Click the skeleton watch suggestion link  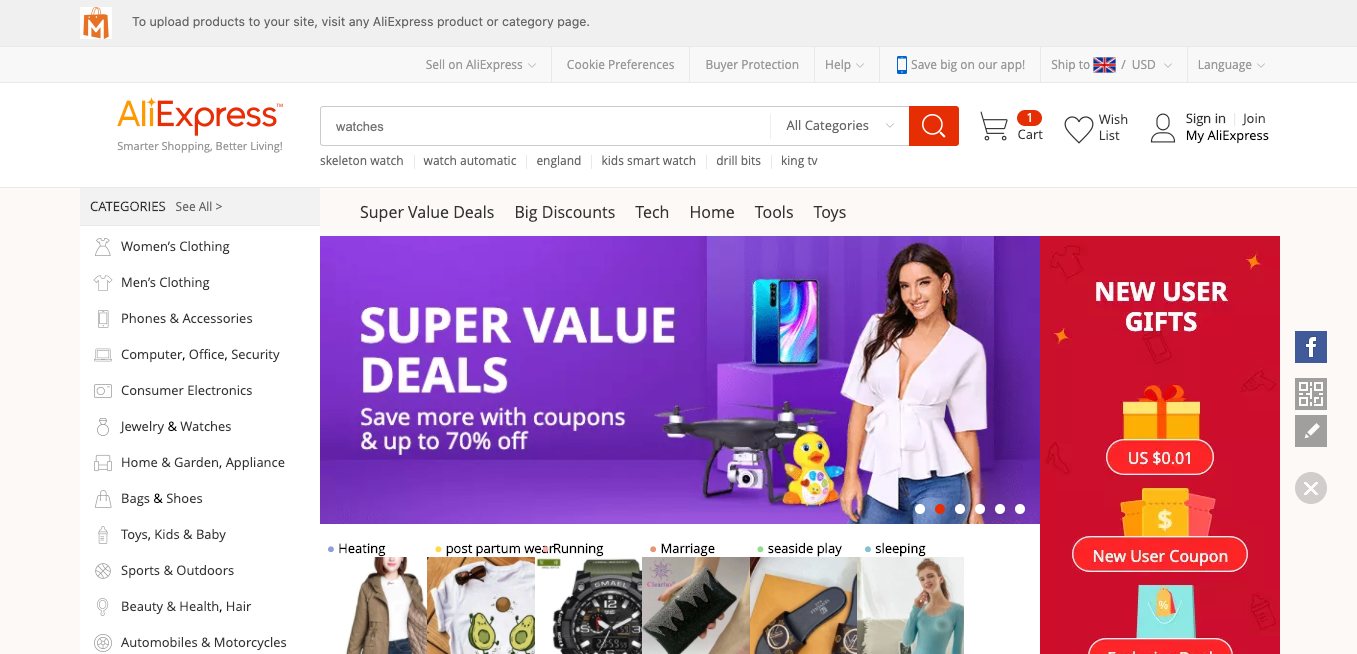[362, 161]
